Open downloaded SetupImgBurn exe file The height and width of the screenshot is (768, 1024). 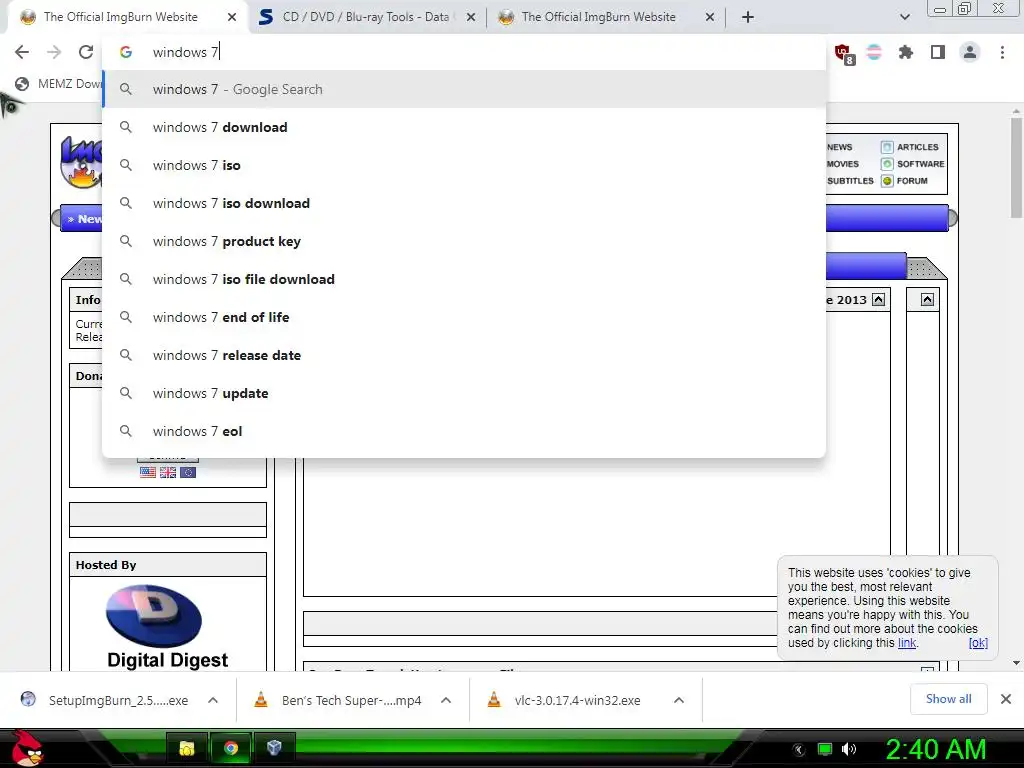click(104, 700)
